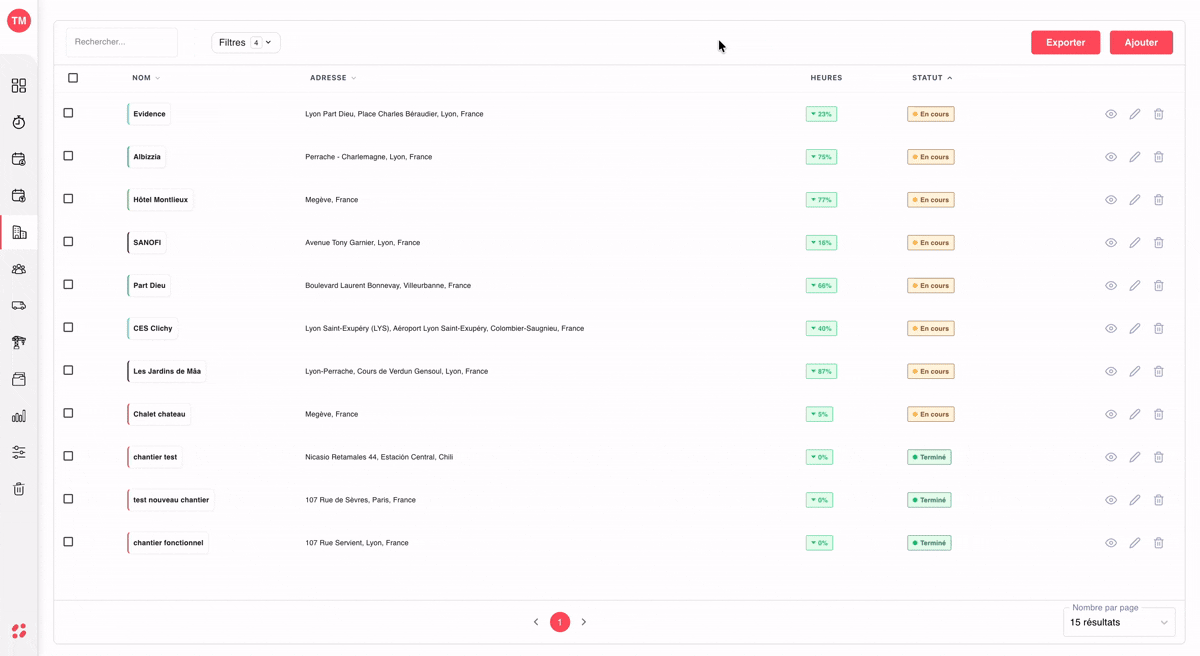Image resolution: width=1200 pixels, height=656 pixels.
Task: Edit the Albizzia row with pencil icon
Action: (1135, 157)
